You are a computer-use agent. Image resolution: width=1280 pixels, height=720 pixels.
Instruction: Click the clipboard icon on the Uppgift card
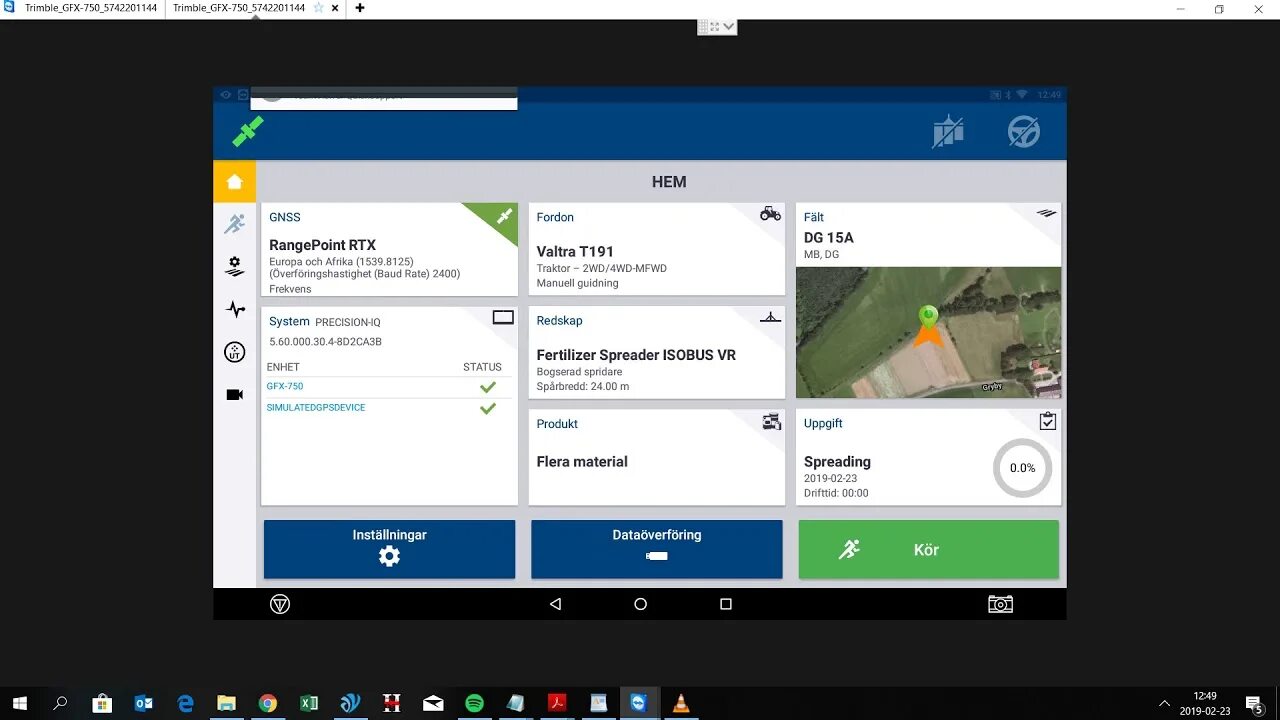pyautogui.click(x=1047, y=421)
